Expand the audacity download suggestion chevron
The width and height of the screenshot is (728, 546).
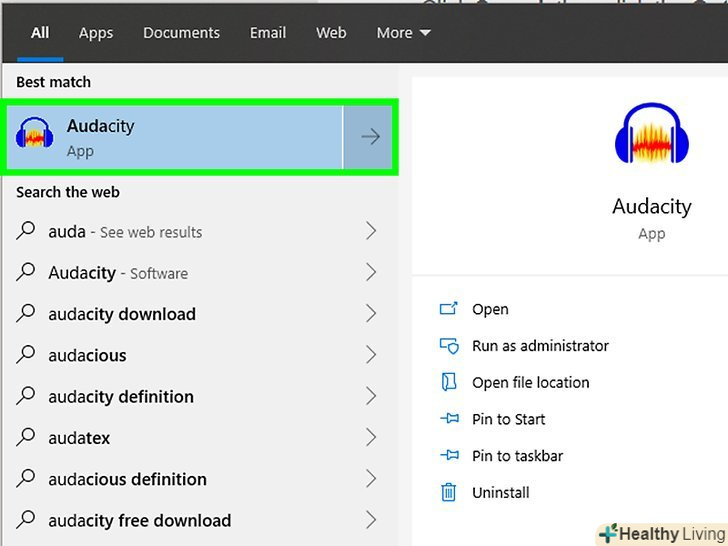[370, 314]
